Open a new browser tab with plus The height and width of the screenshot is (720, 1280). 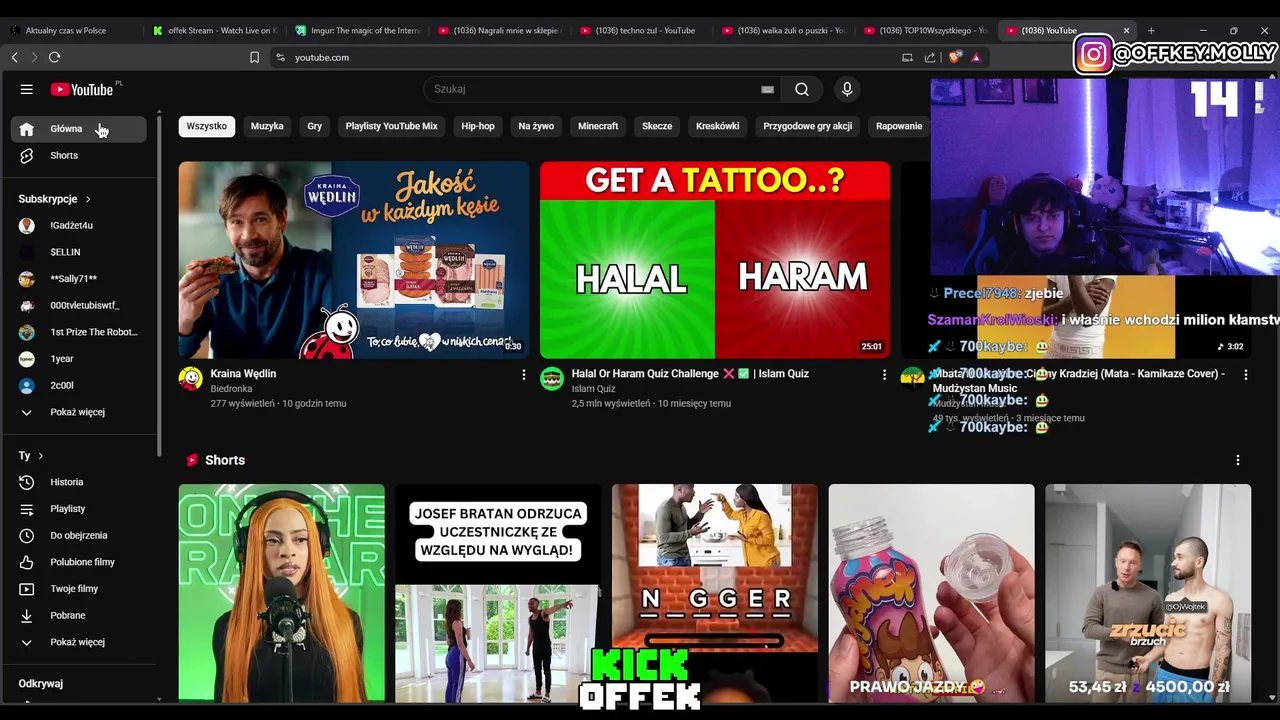(1151, 30)
